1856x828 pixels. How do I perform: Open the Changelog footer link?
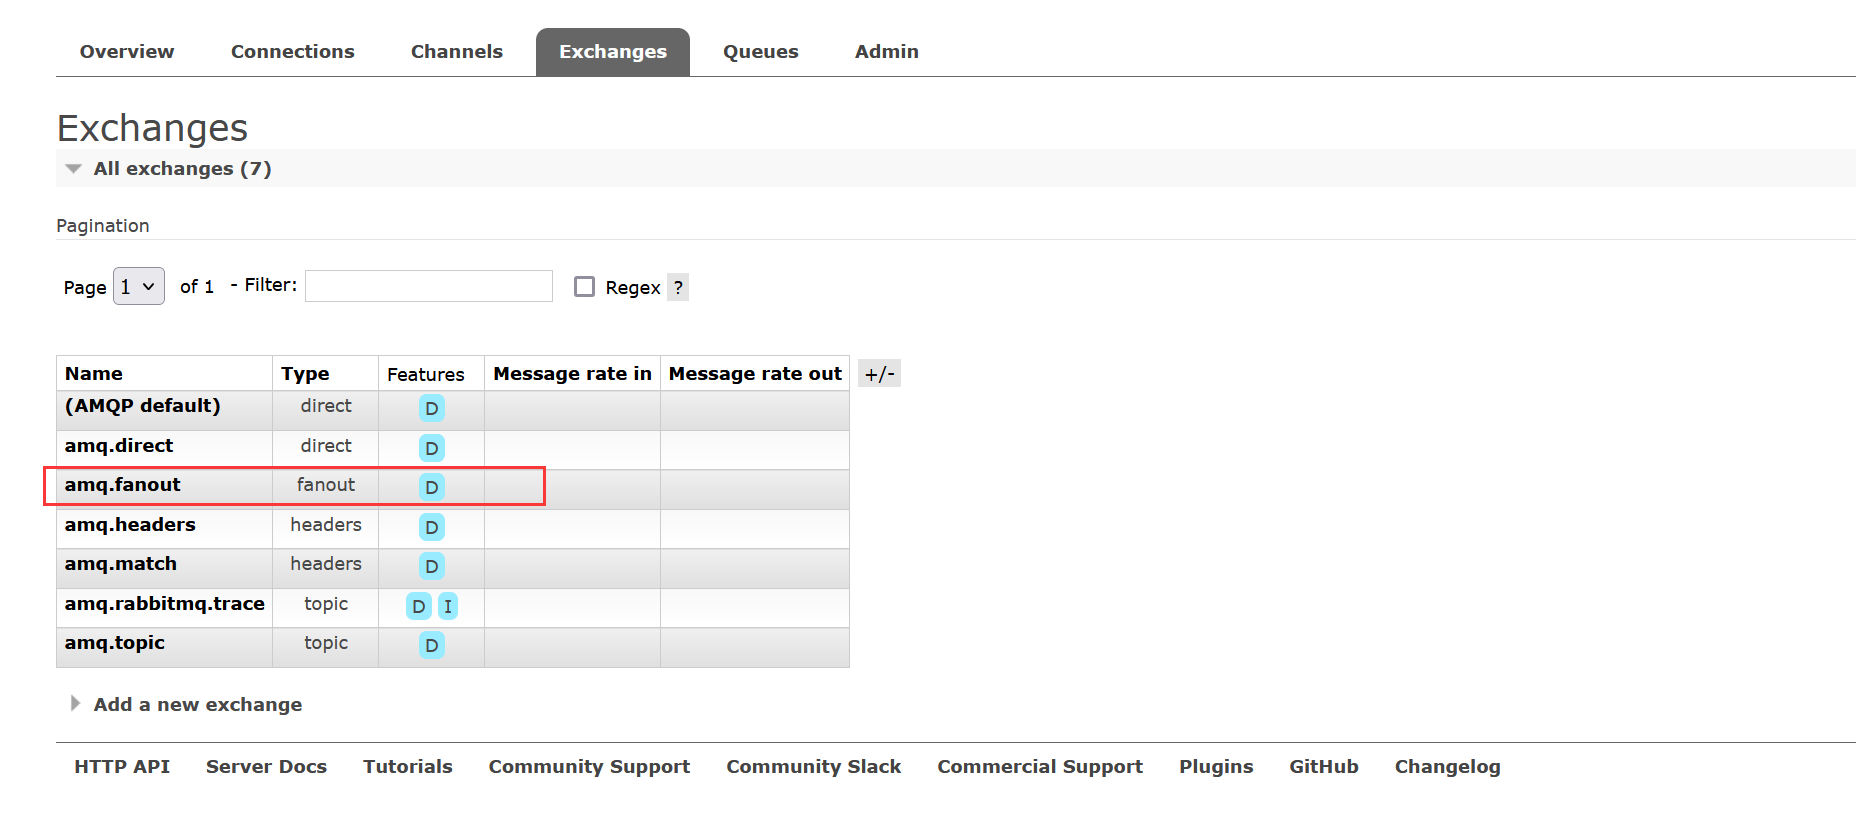tap(1448, 767)
